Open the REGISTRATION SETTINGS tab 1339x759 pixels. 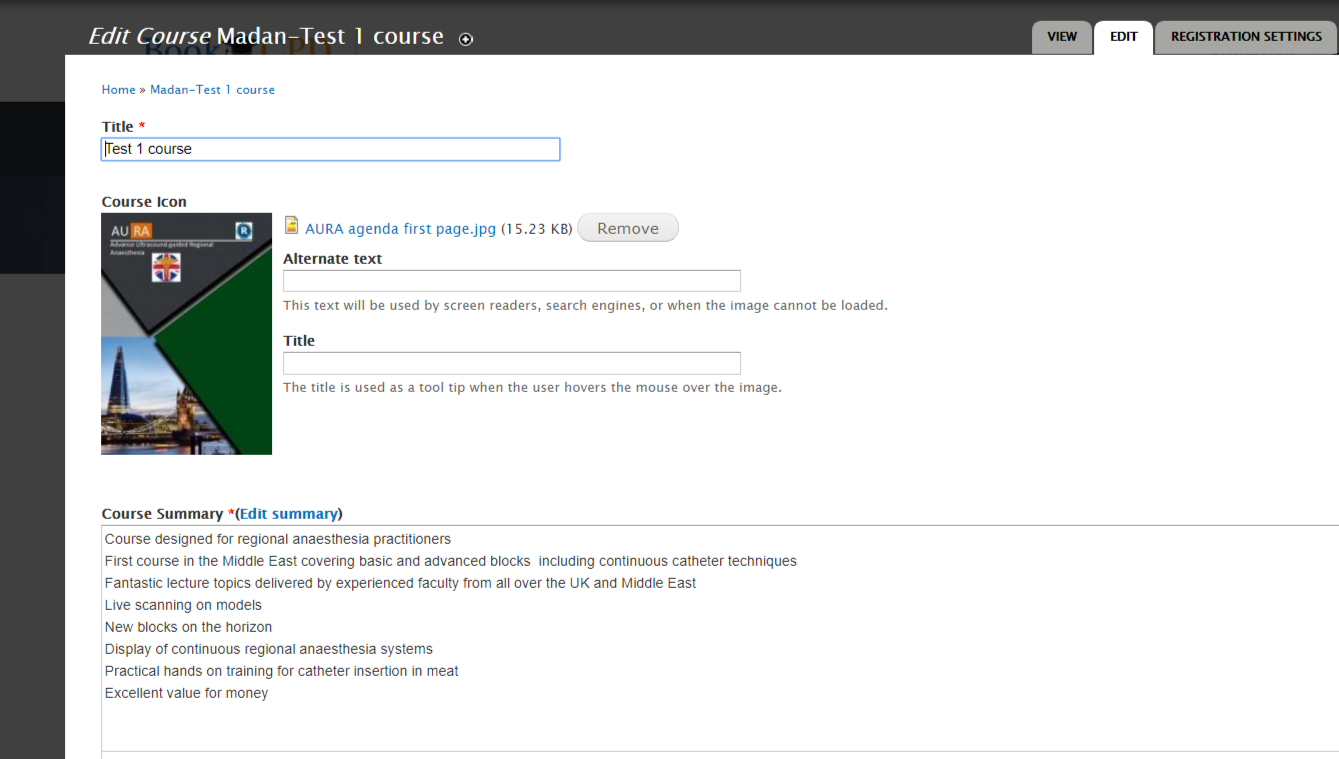1246,37
